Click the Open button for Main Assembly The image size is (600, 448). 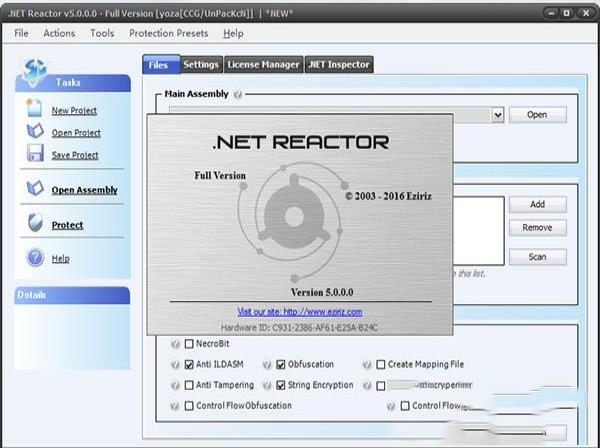click(x=538, y=115)
